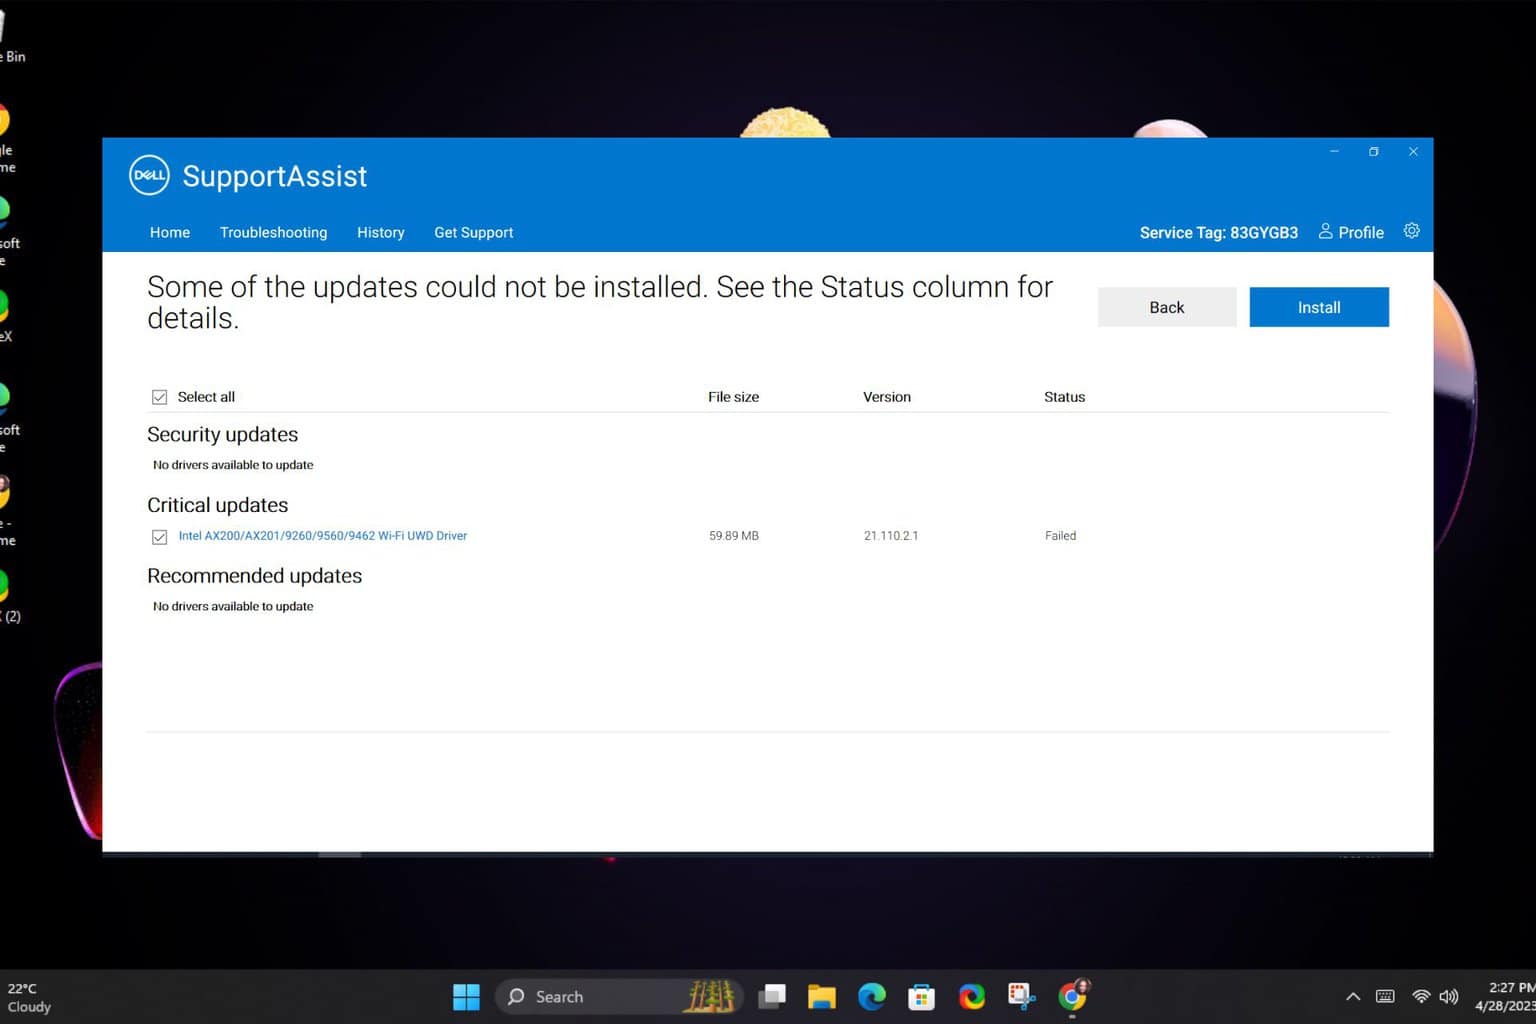Viewport: 1536px width, 1024px height.
Task: Open the Windows Start menu
Action: [466, 996]
